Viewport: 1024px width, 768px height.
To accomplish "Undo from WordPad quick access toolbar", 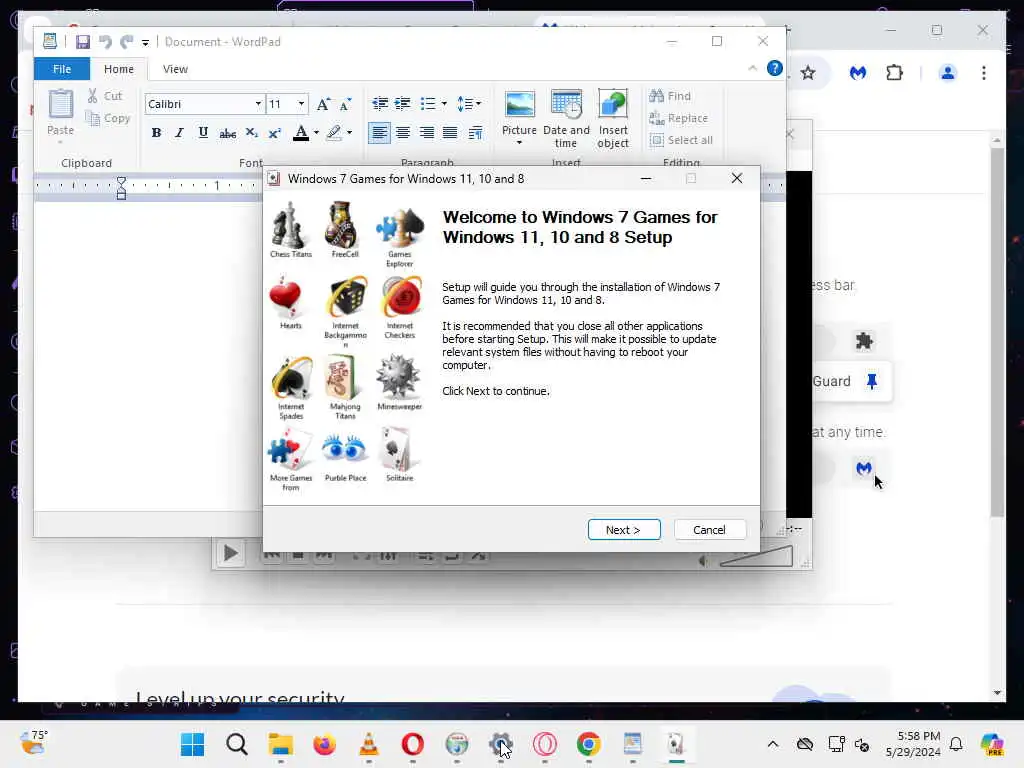I will point(104,42).
